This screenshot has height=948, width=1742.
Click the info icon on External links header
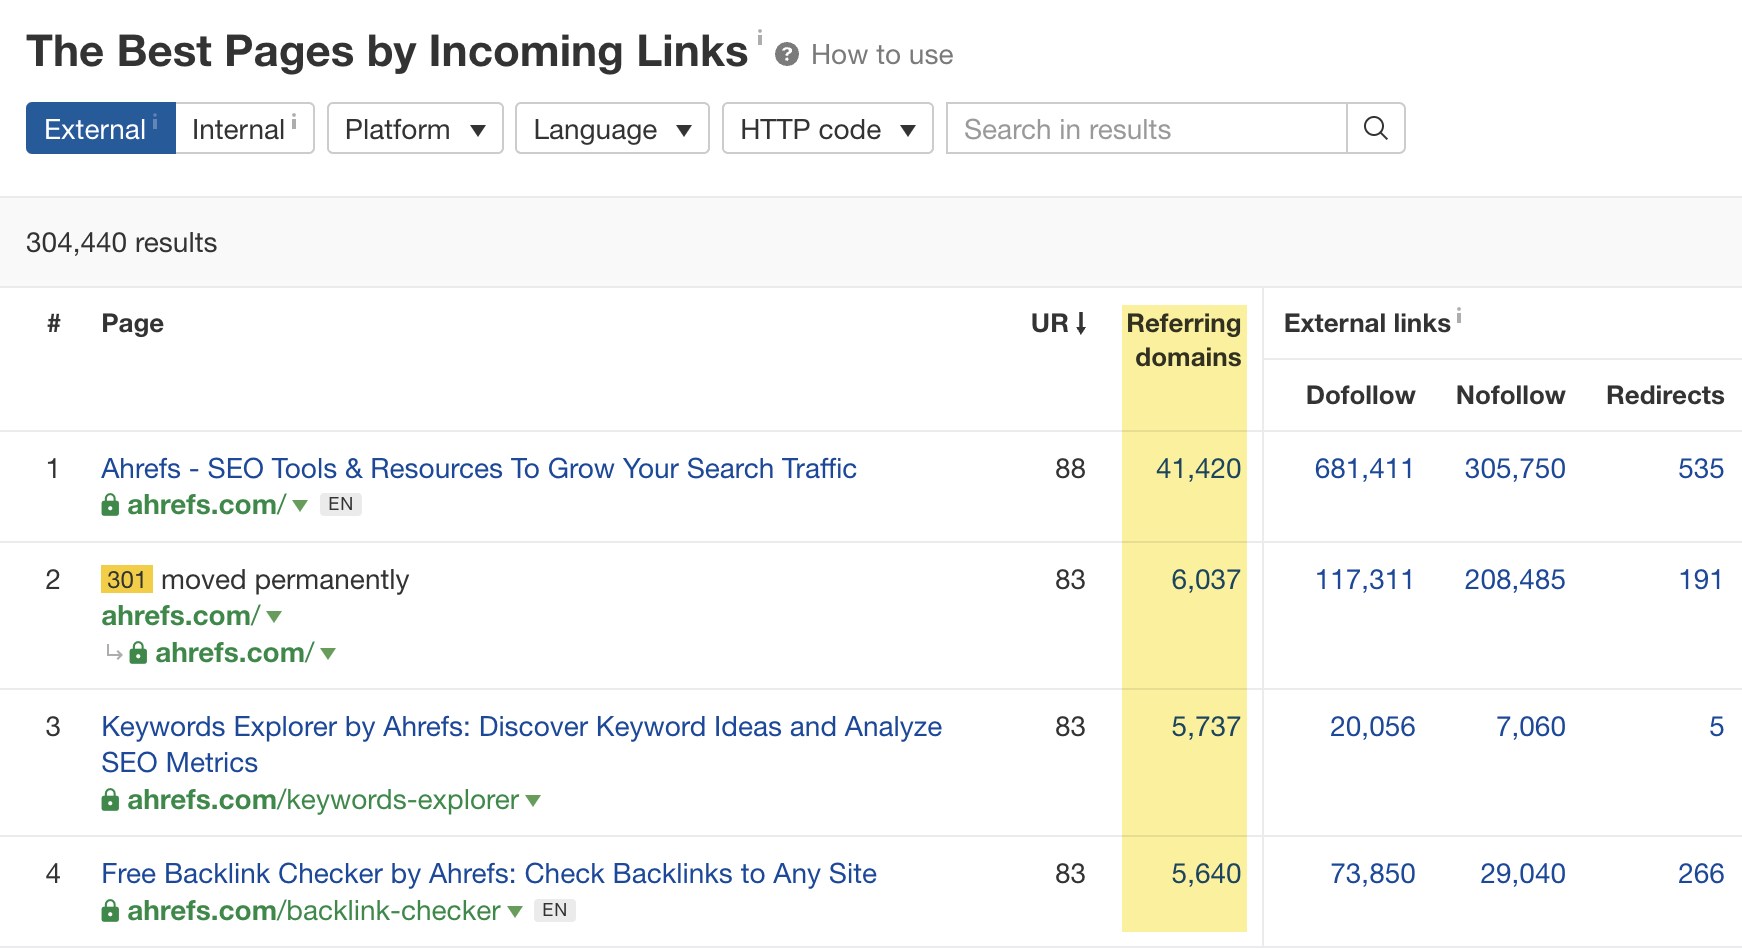(x=1460, y=315)
